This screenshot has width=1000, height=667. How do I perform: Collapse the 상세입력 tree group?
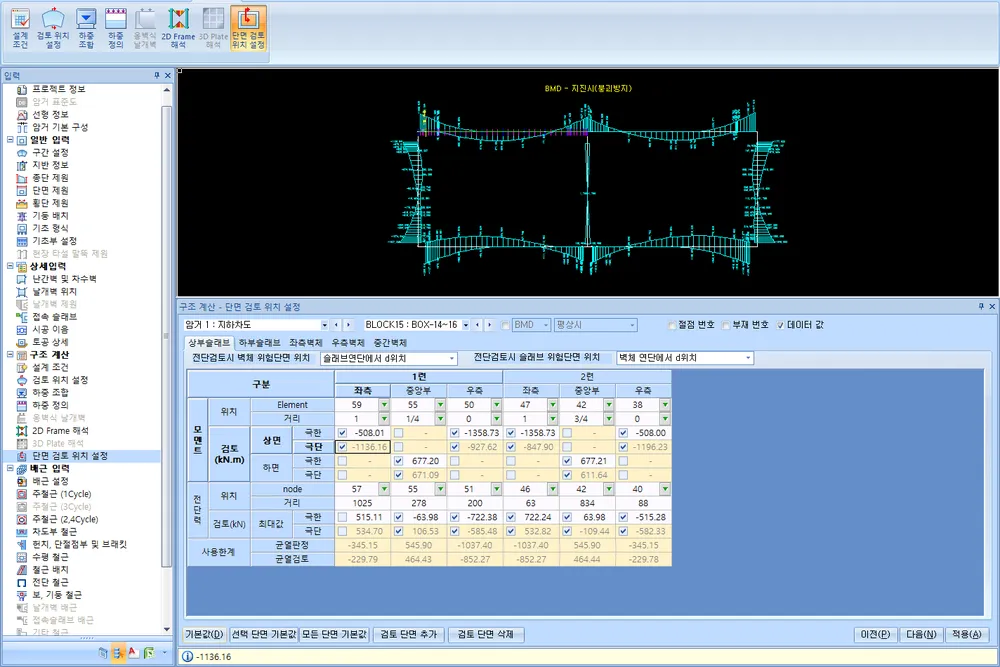click(x=10, y=266)
